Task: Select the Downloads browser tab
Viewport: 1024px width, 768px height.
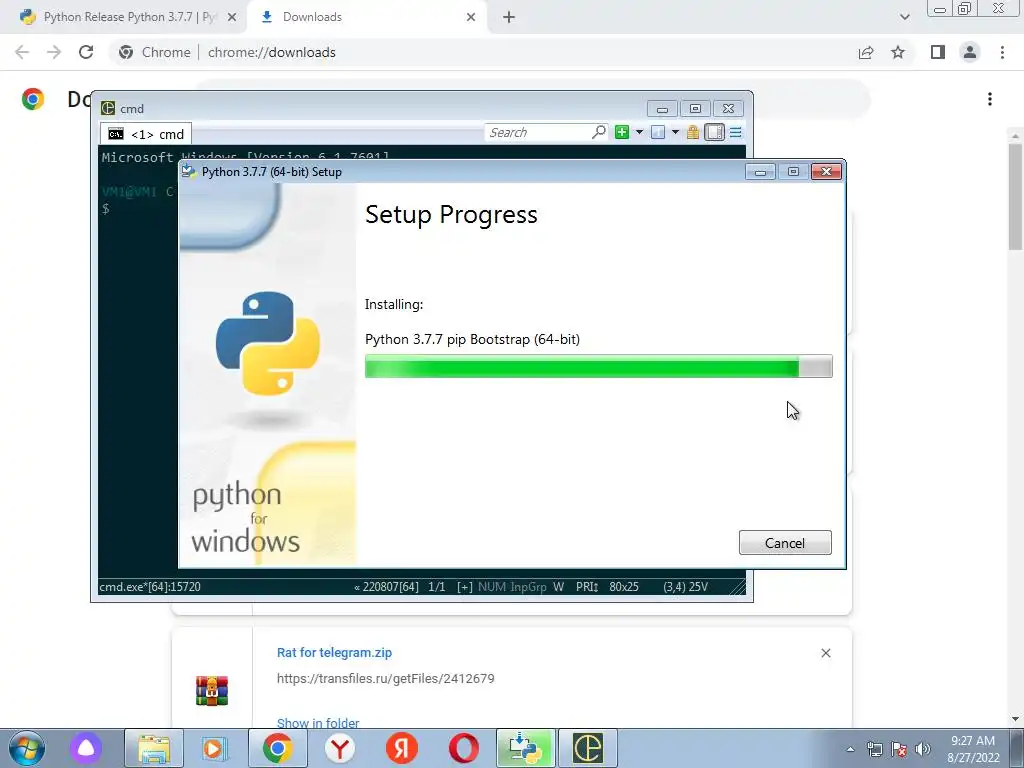Action: click(x=366, y=17)
